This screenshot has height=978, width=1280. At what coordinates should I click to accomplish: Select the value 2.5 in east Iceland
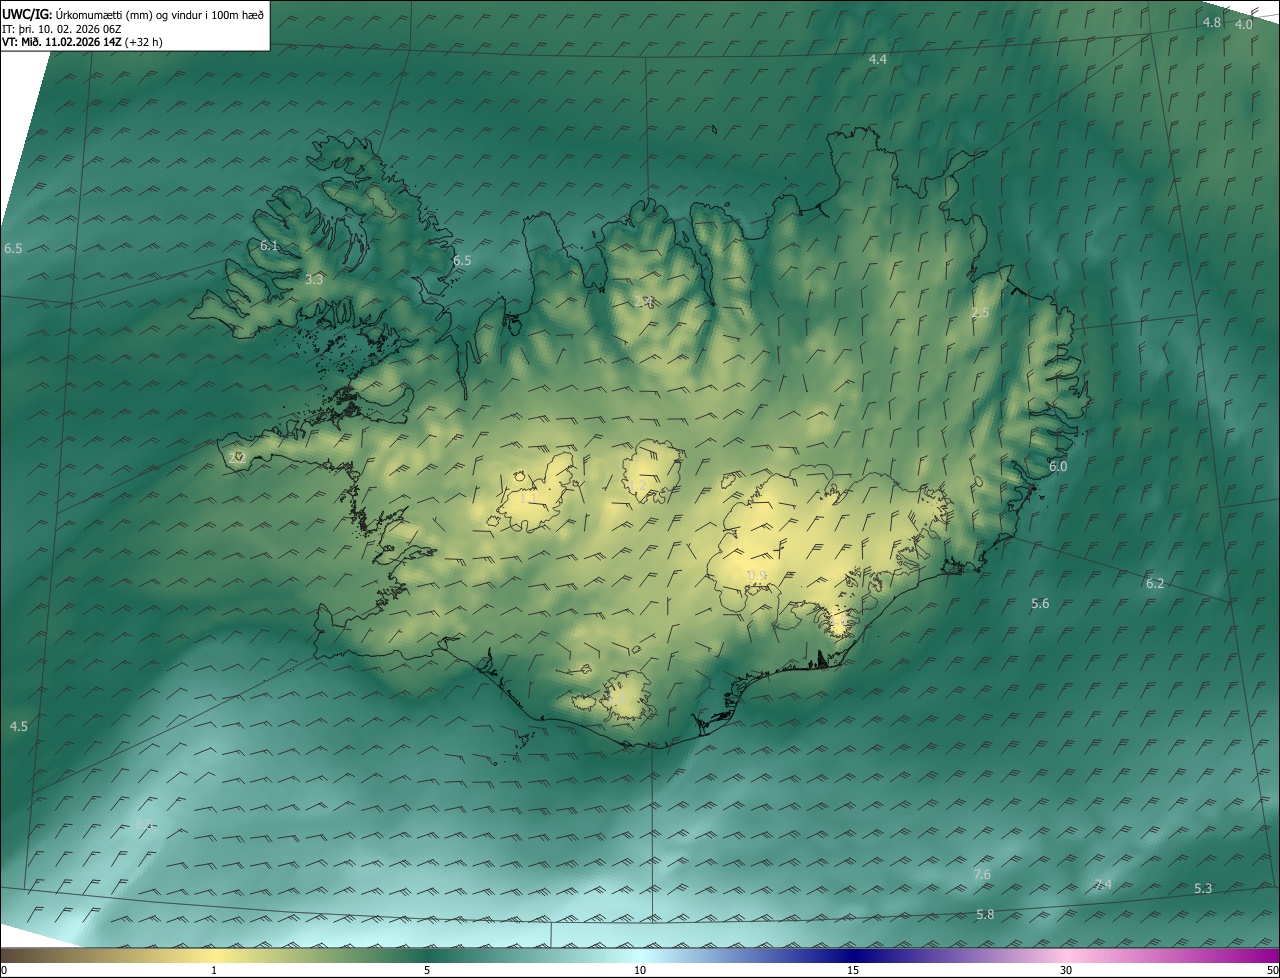980,313
